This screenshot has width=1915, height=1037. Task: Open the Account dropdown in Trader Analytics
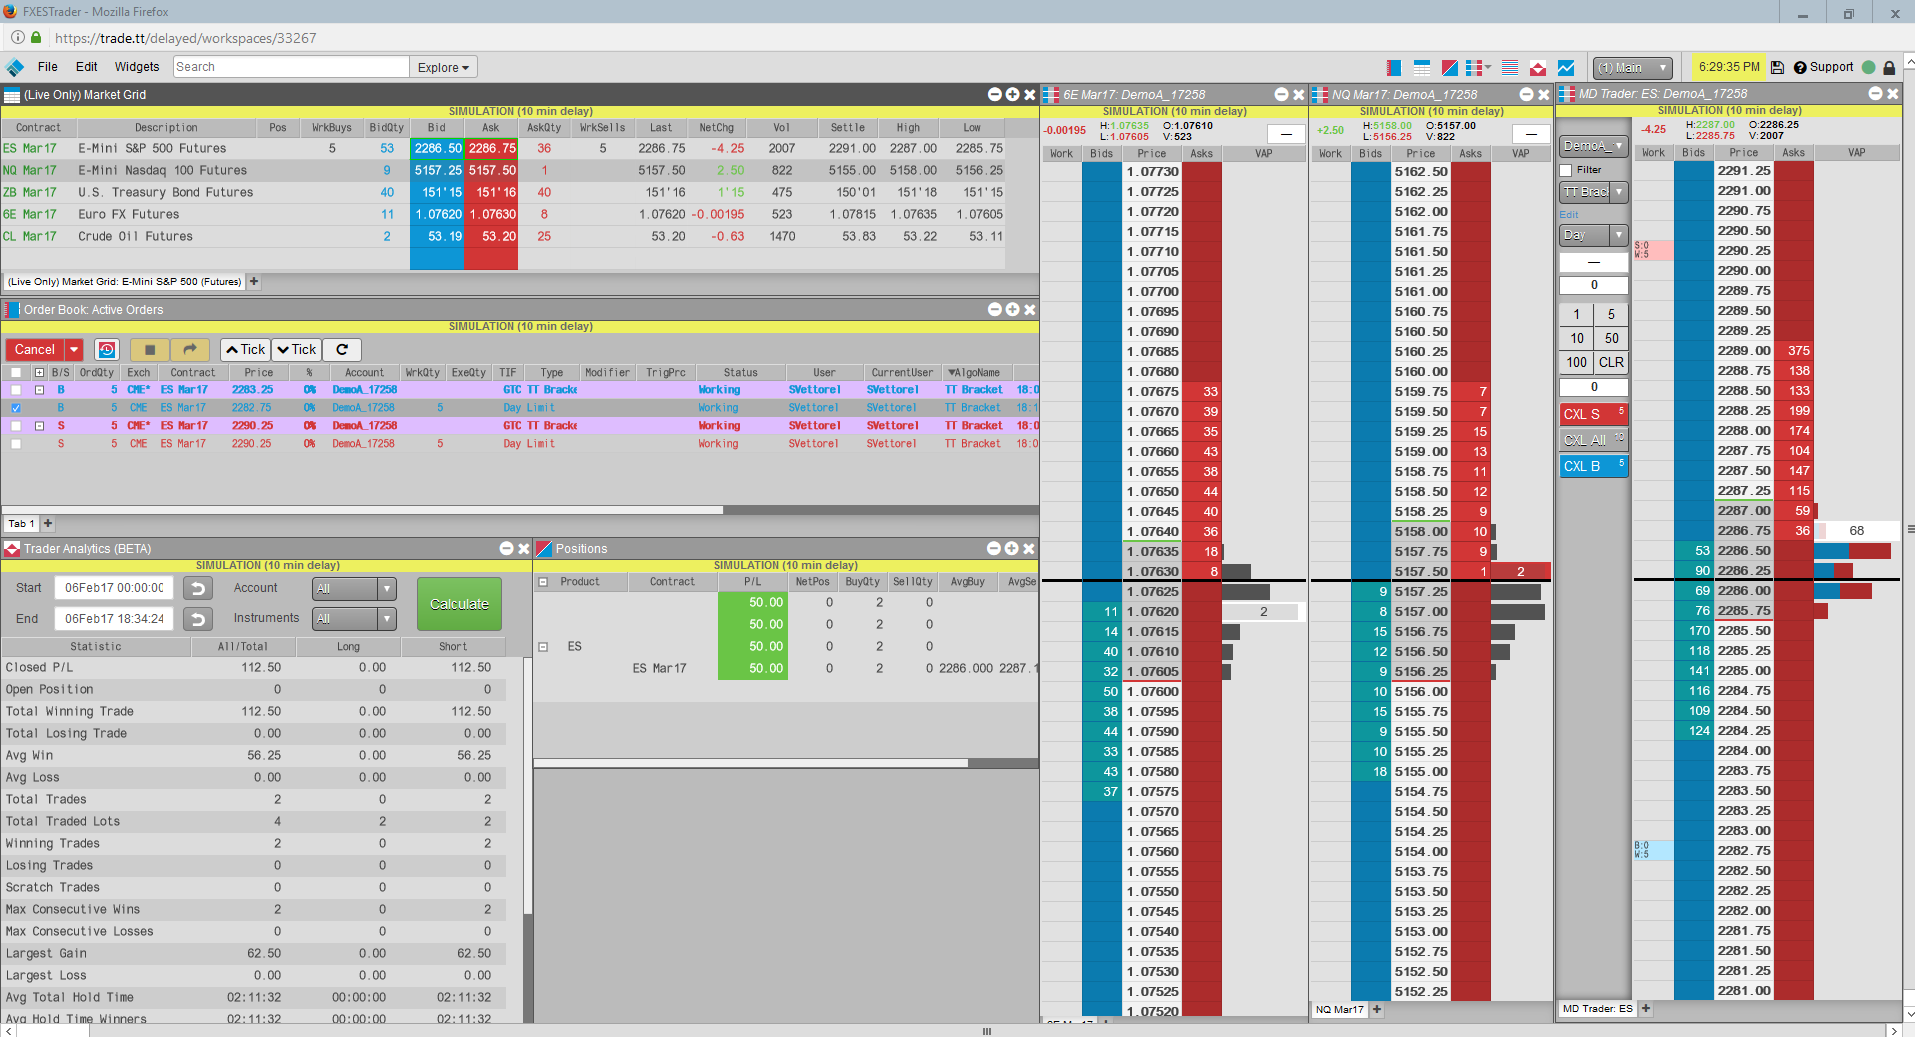[x=354, y=589]
